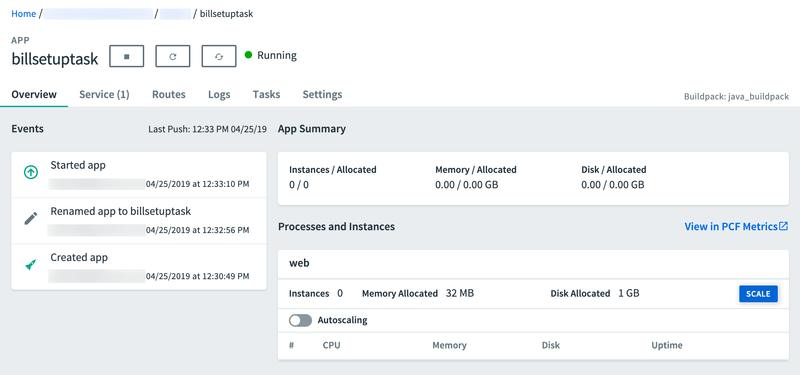Click the Disk column header in the instances table
This screenshot has height=375, width=800.
551,345
